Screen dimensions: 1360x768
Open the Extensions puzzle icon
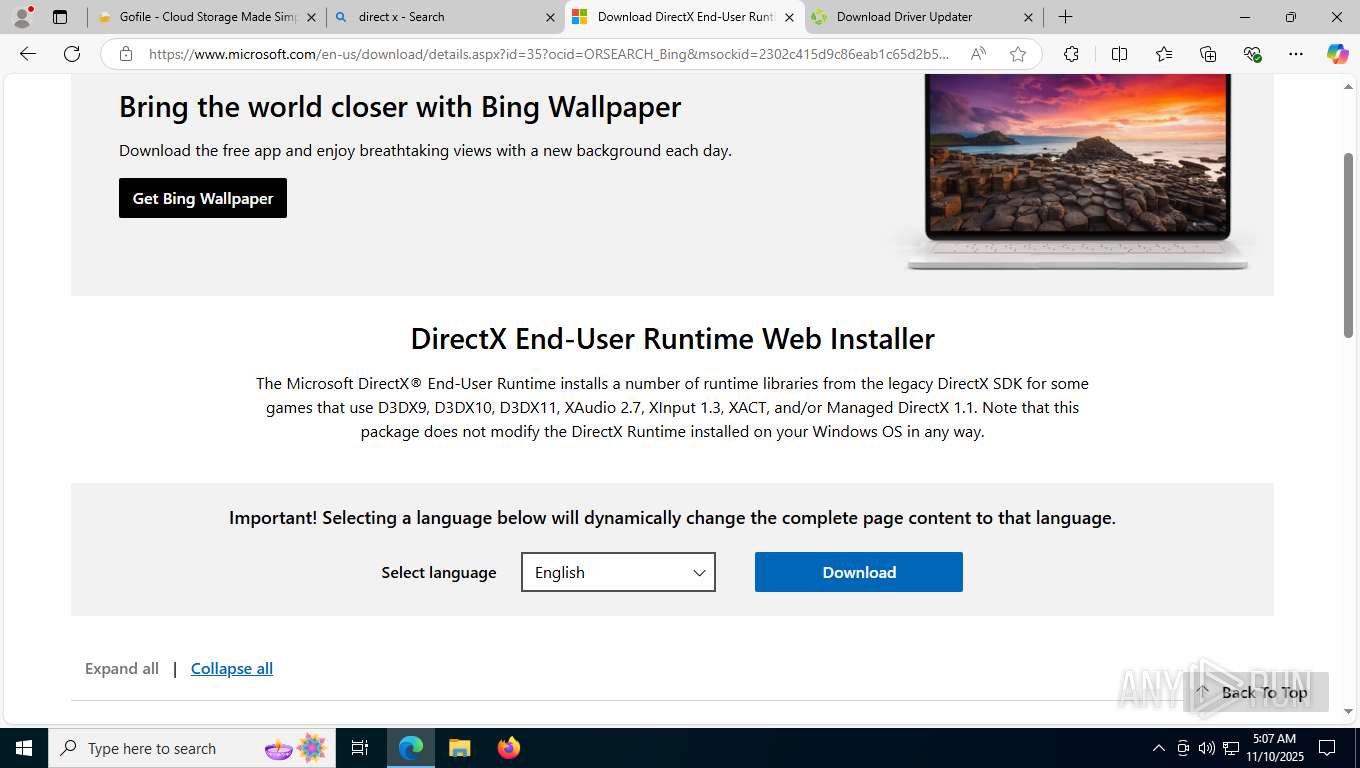point(1071,54)
